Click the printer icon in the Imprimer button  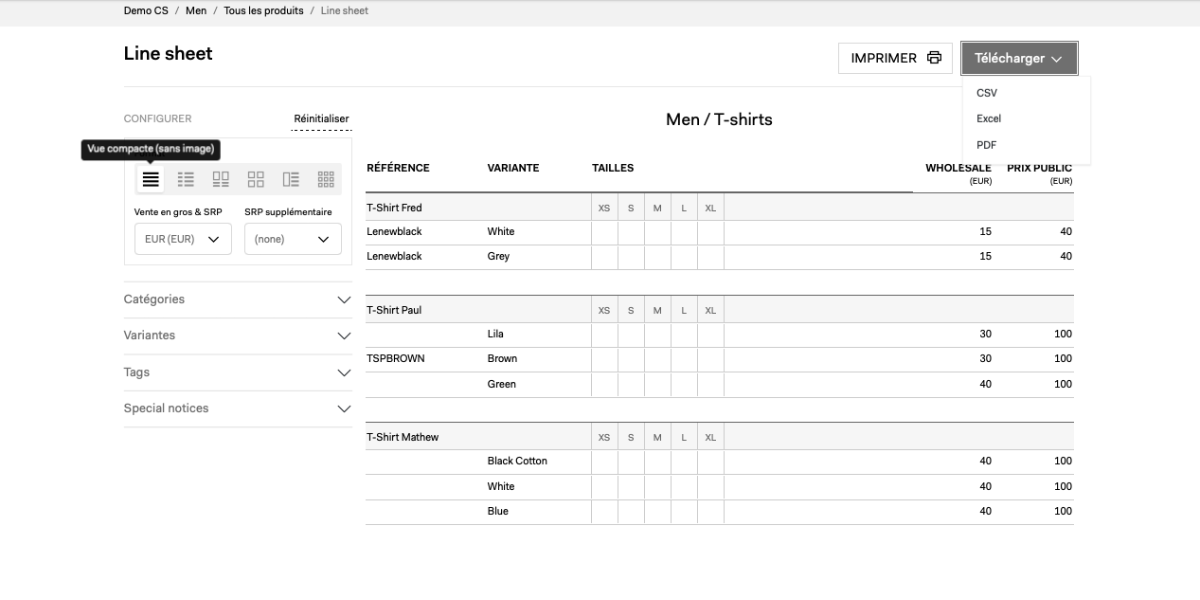click(934, 58)
